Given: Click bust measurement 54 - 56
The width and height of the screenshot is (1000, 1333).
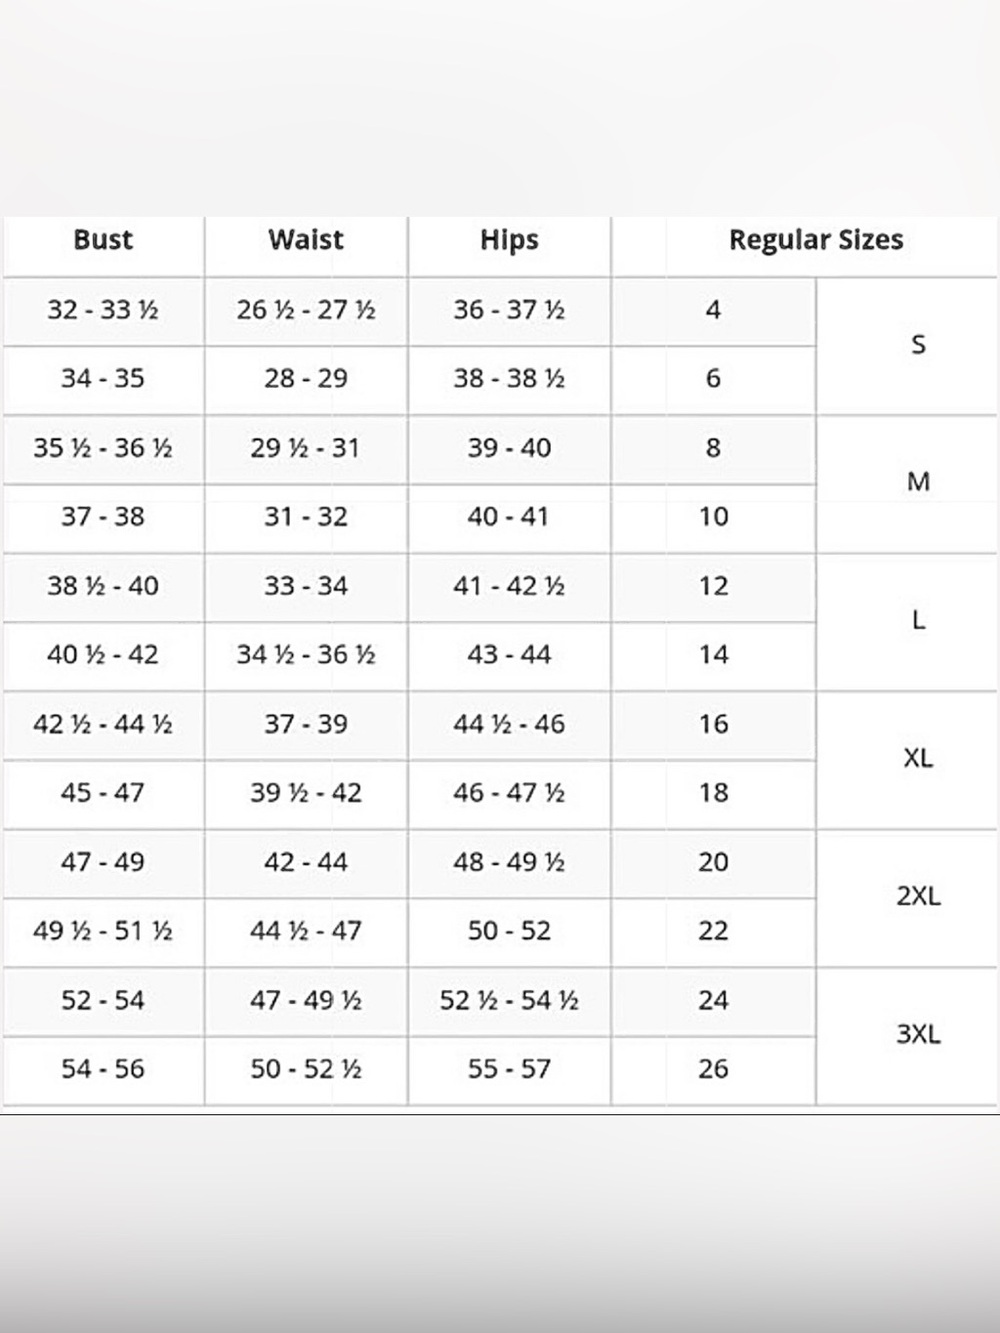Looking at the screenshot, I should coord(103,1069).
